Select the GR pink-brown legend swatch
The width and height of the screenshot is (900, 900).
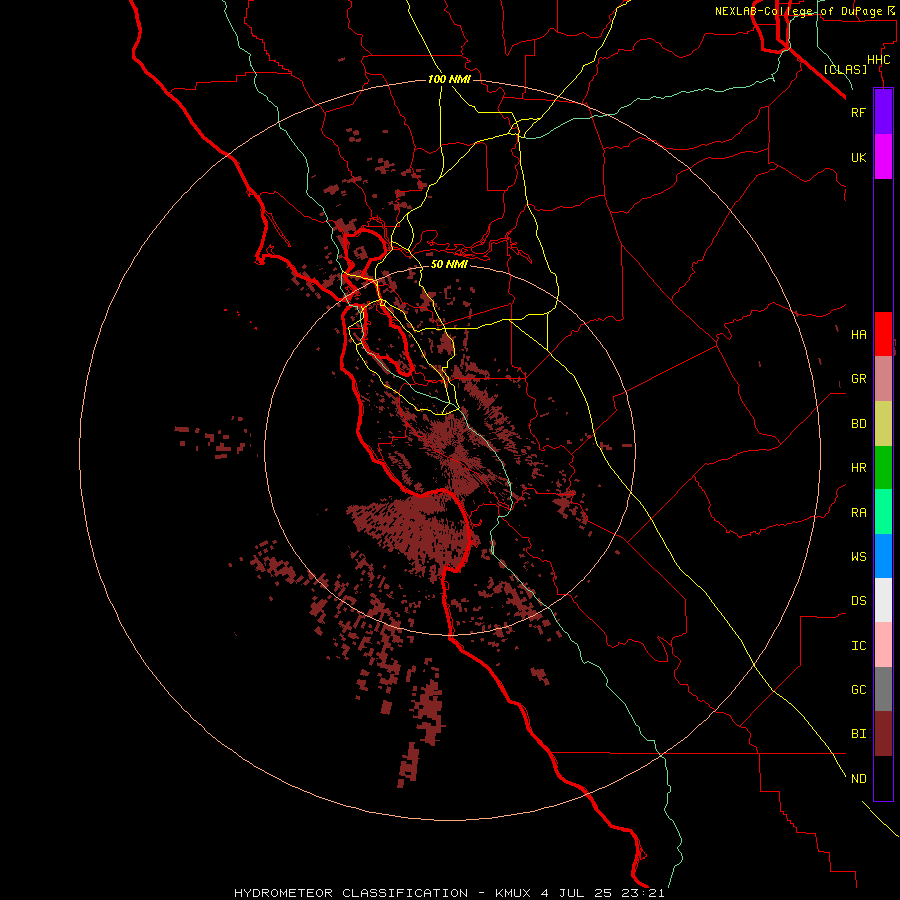(x=883, y=379)
